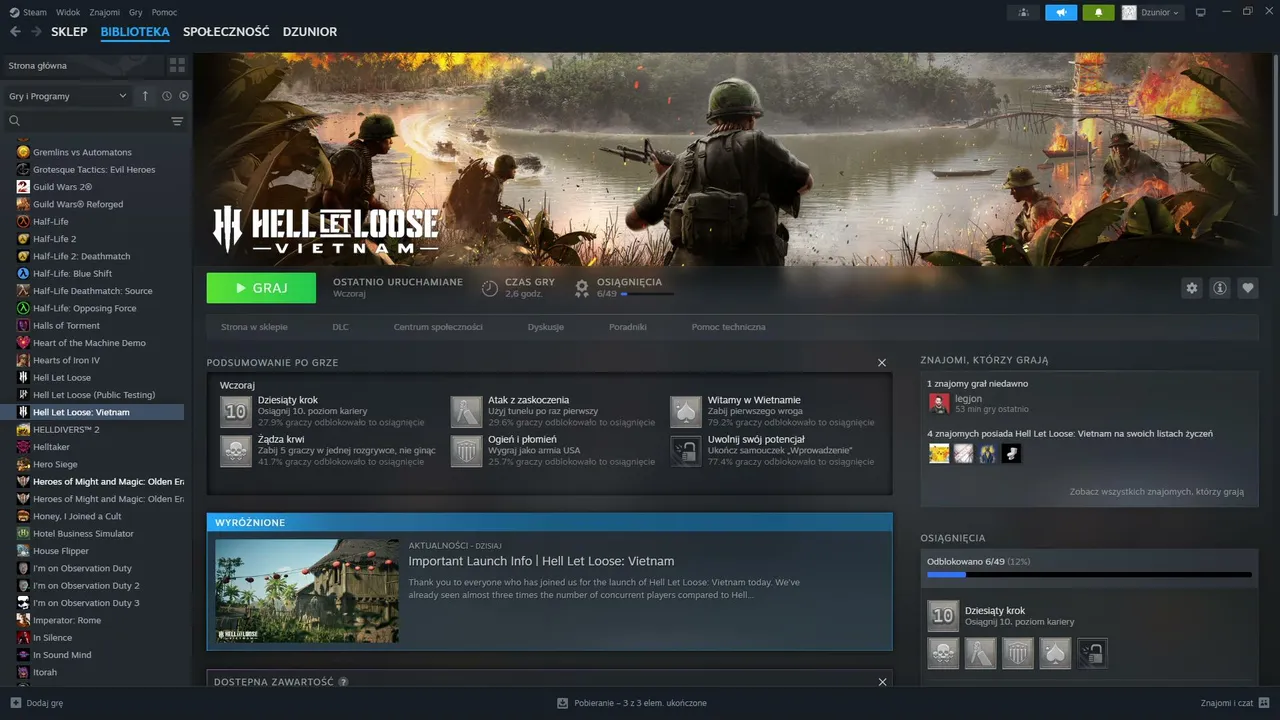Open advanced library filter options
Viewport: 1280px width, 720px height.
click(x=177, y=121)
